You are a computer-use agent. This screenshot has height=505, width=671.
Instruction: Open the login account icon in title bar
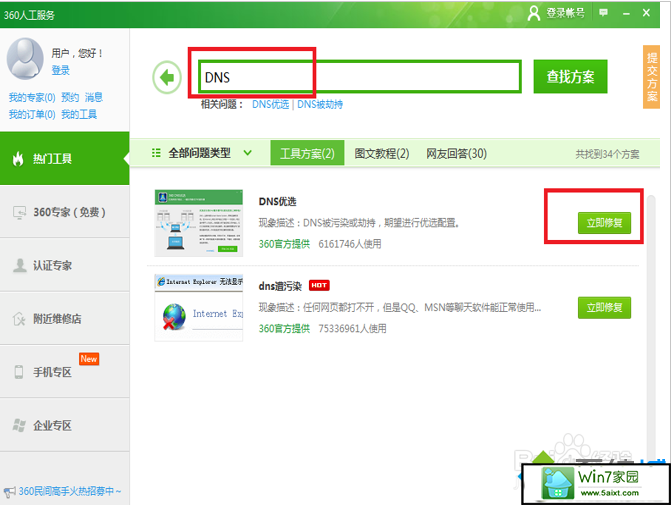[x=534, y=13]
